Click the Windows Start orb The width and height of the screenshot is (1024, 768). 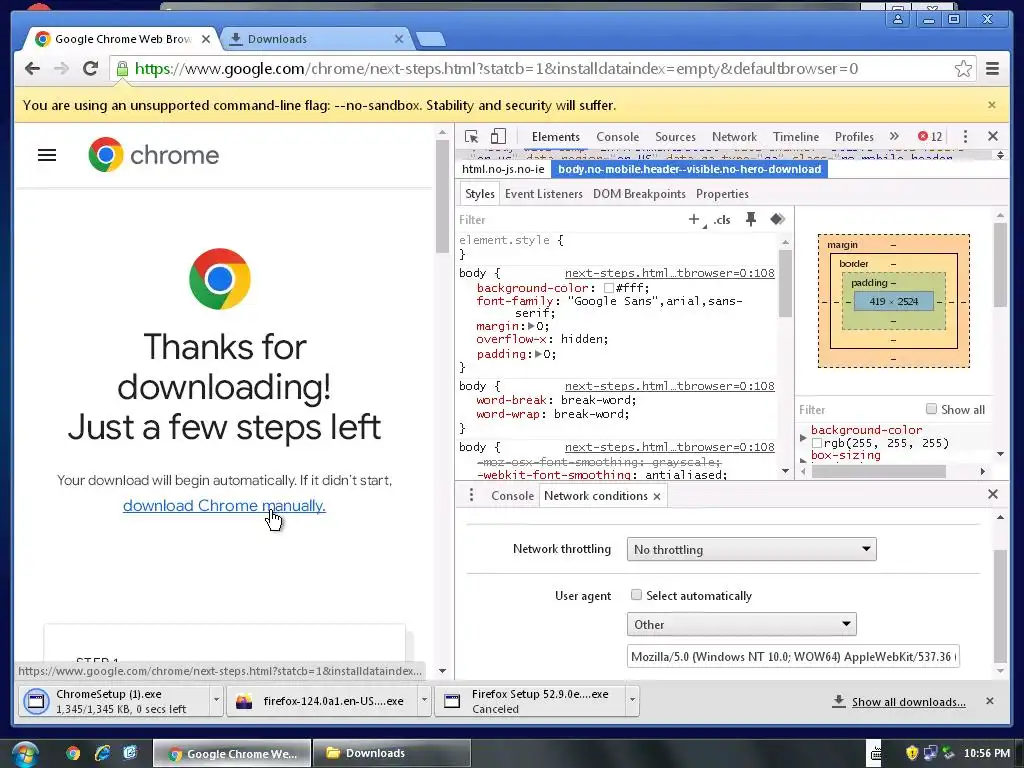tap(25, 754)
